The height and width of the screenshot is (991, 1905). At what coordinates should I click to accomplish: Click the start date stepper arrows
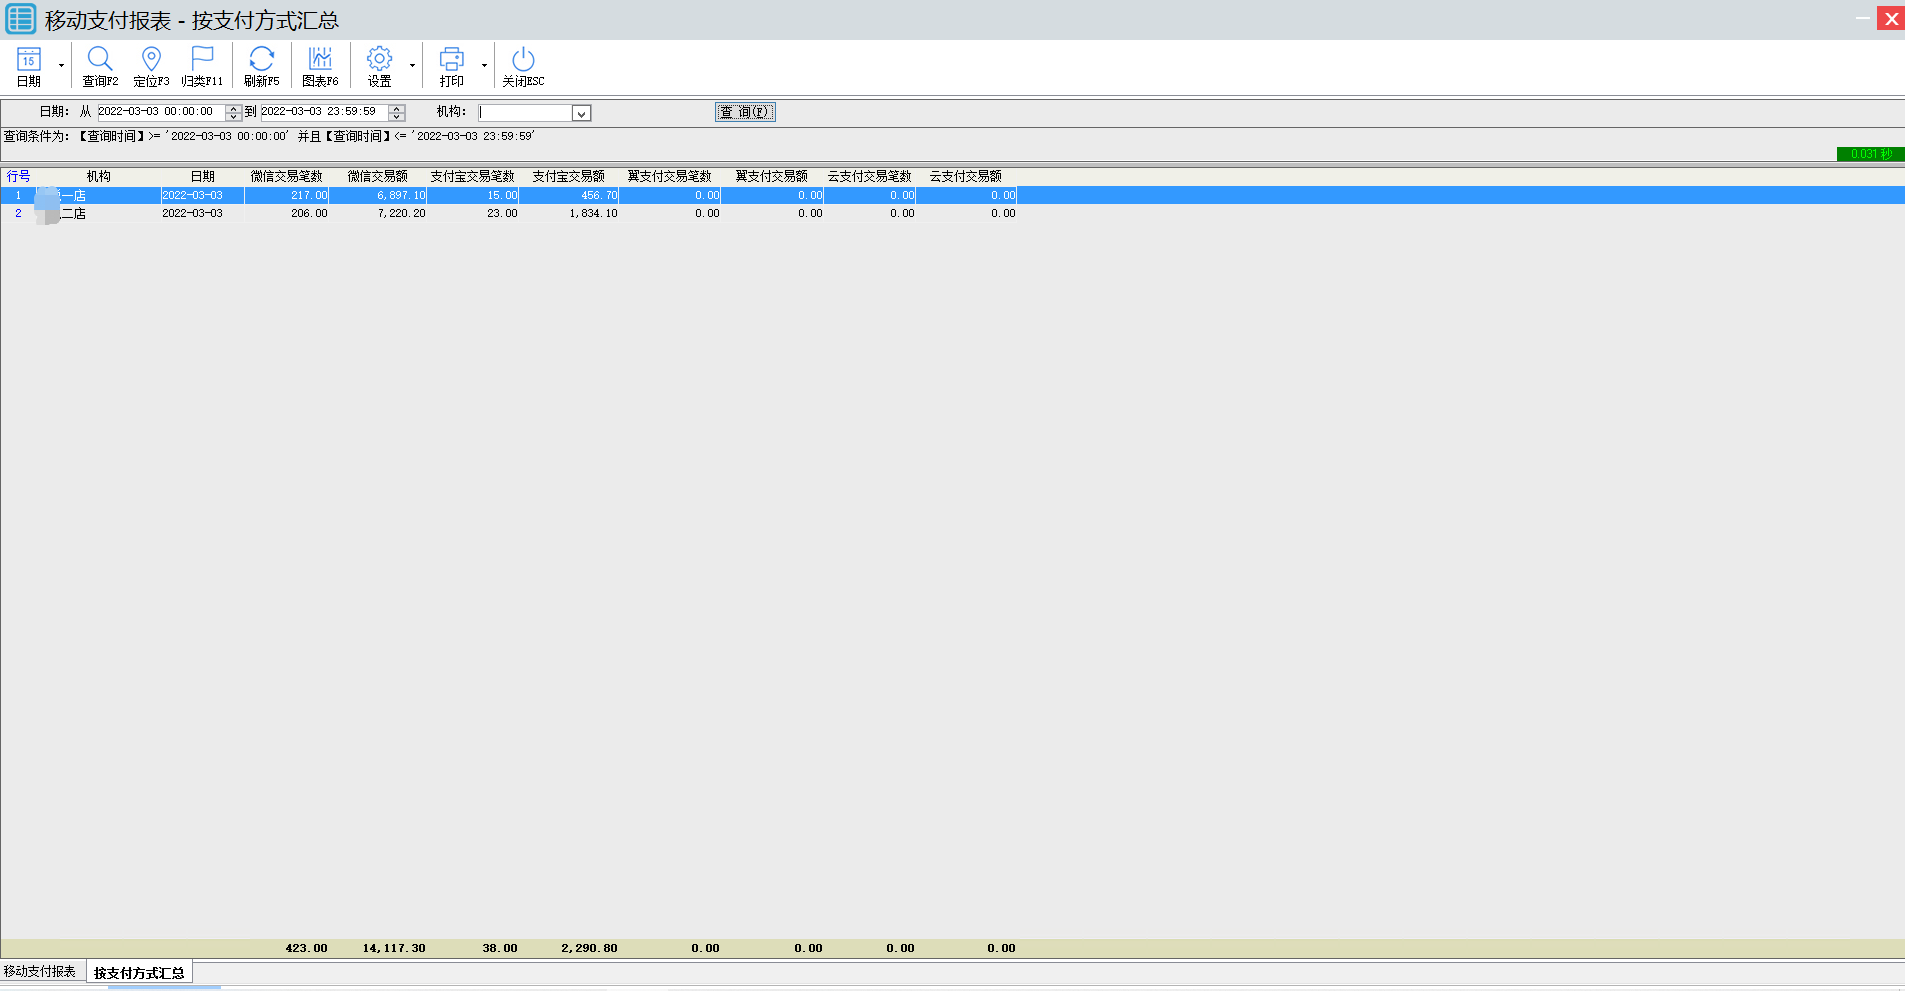234,113
